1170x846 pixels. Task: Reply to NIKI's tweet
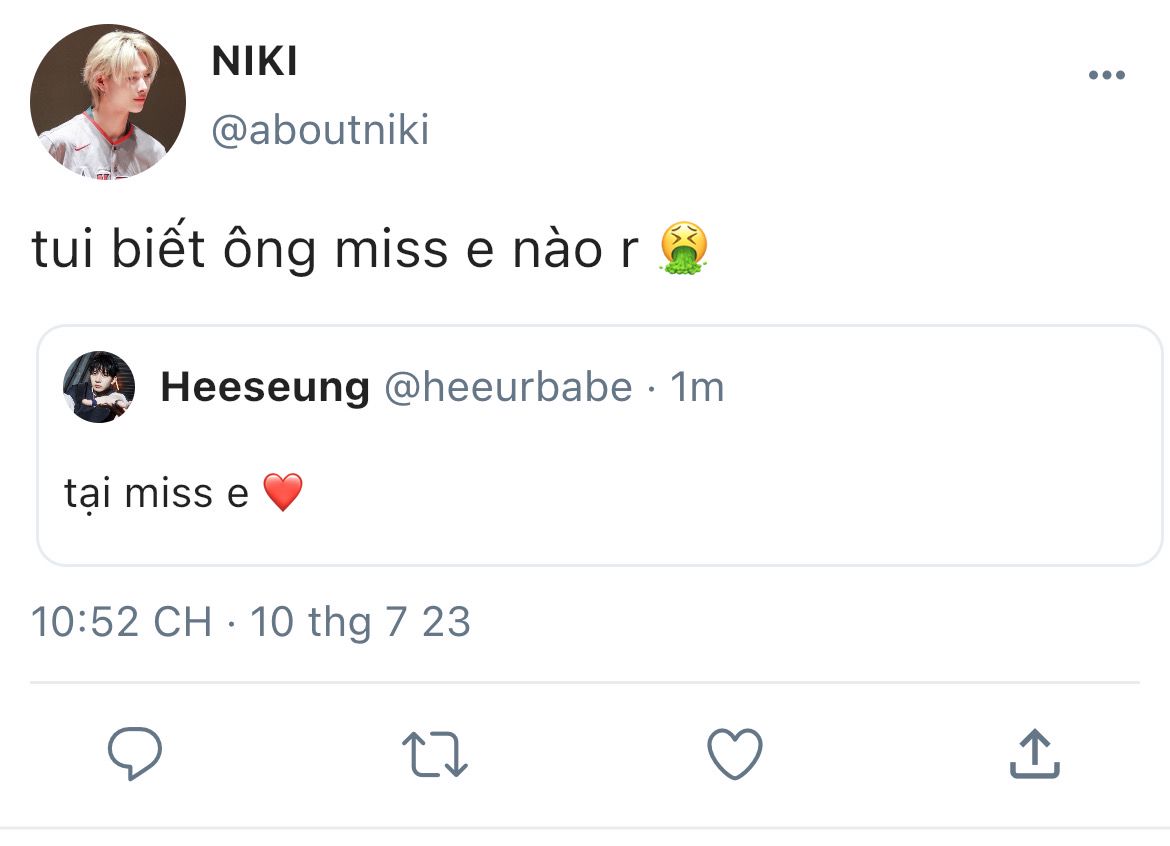click(x=135, y=753)
